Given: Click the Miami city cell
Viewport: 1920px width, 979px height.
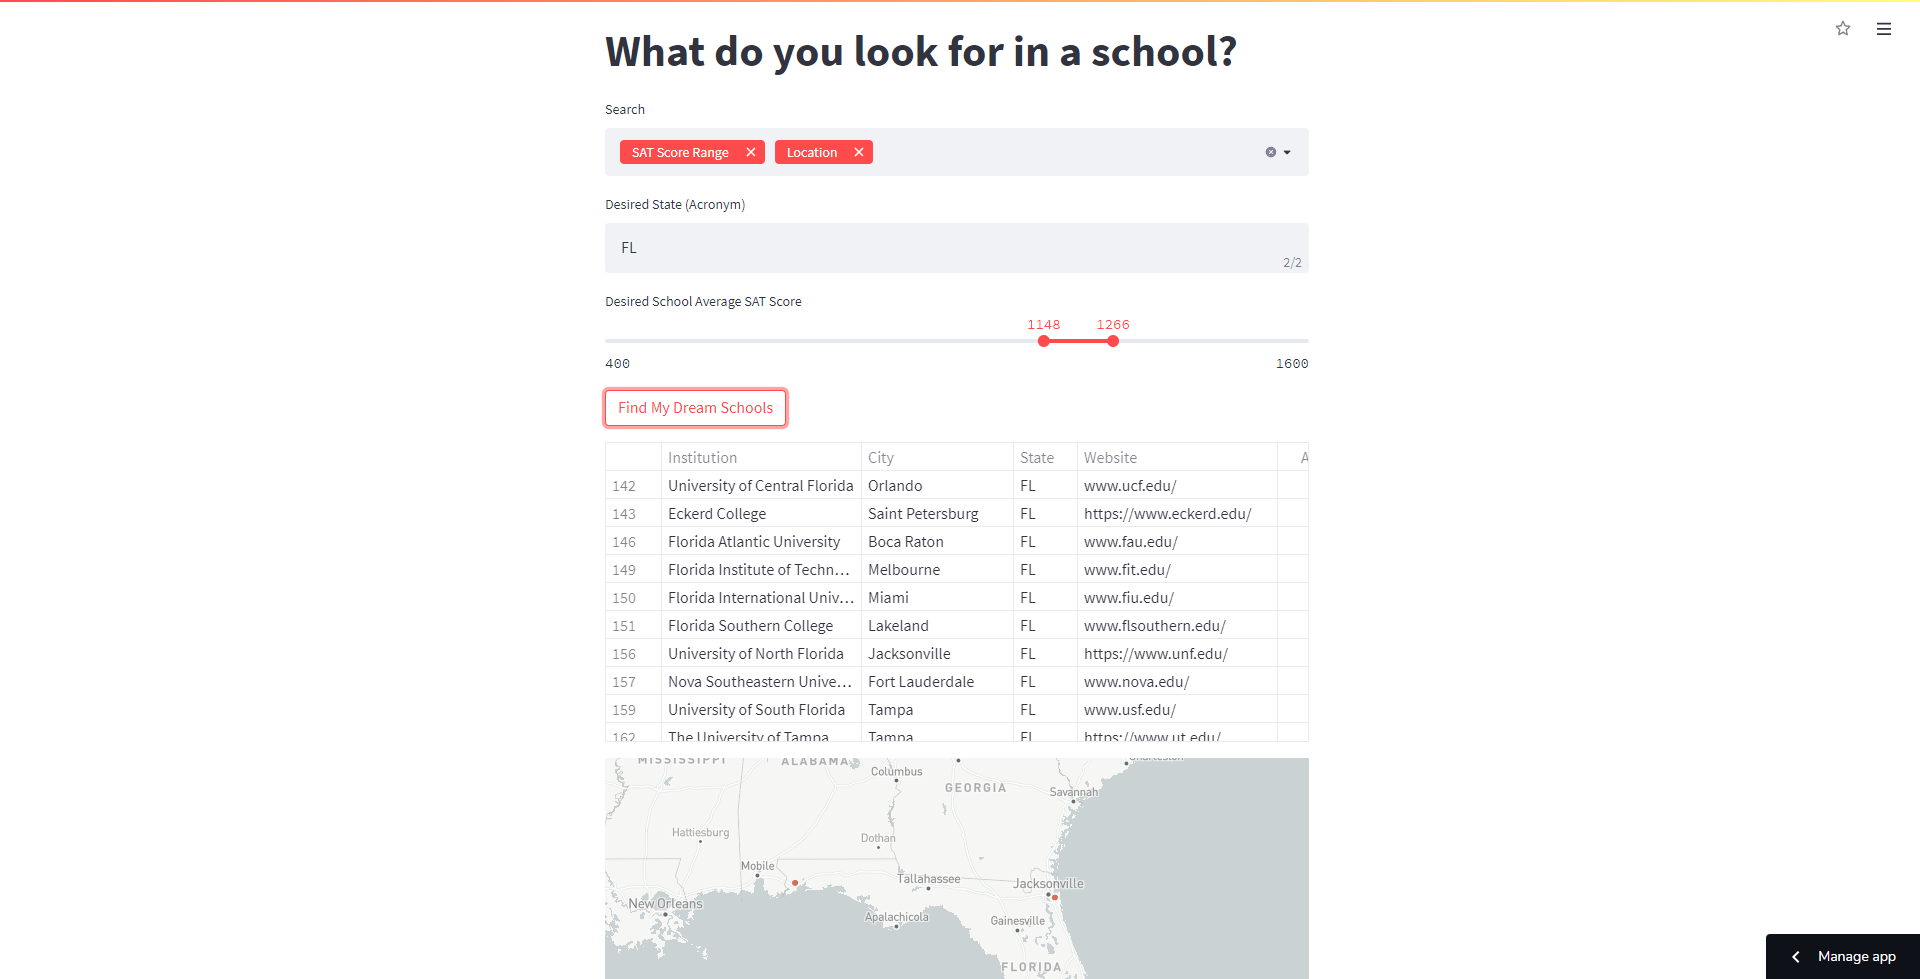Looking at the screenshot, I should [937, 597].
